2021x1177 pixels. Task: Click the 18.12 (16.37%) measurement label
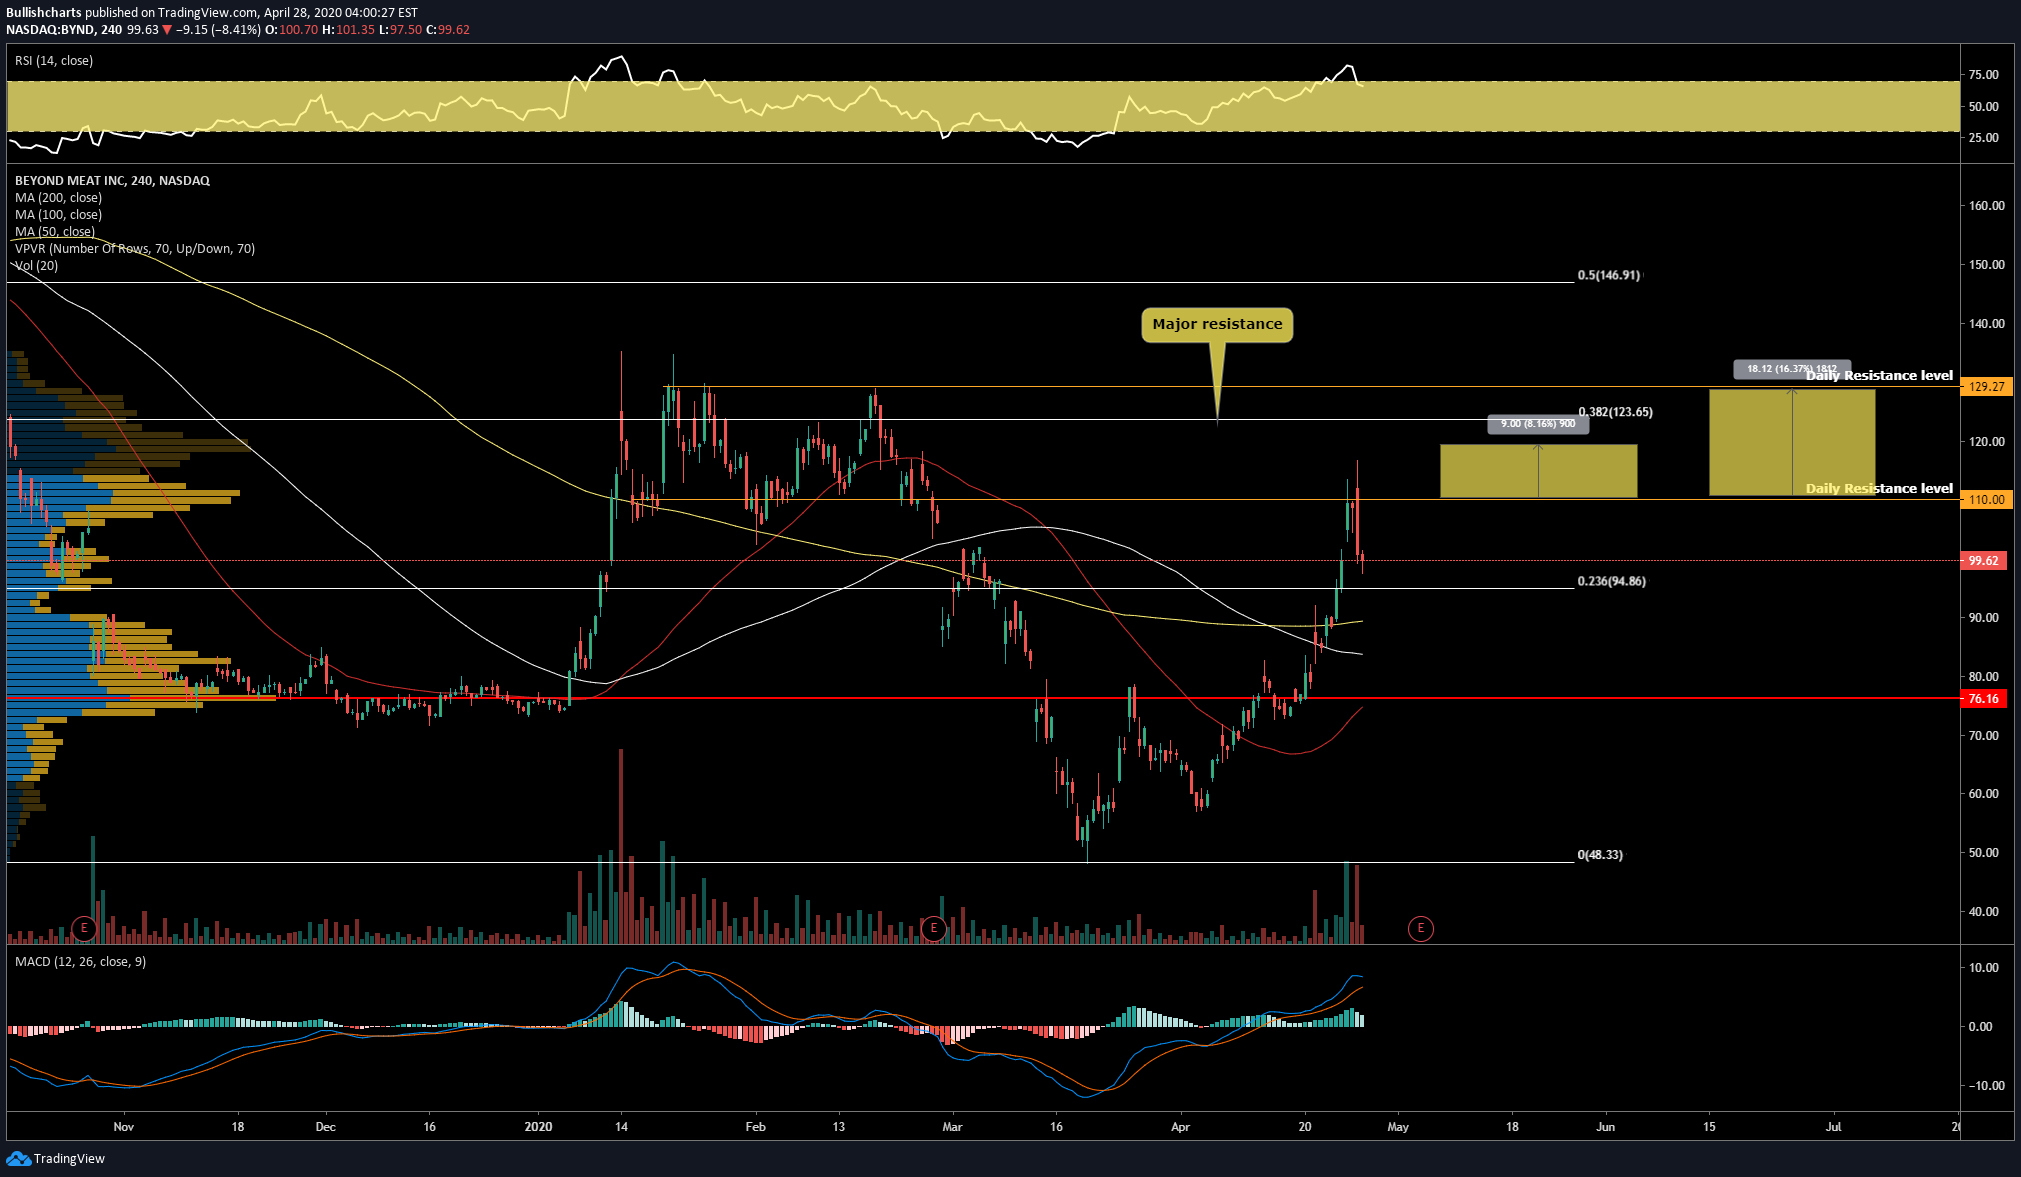pyautogui.click(x=1792, y=369)
